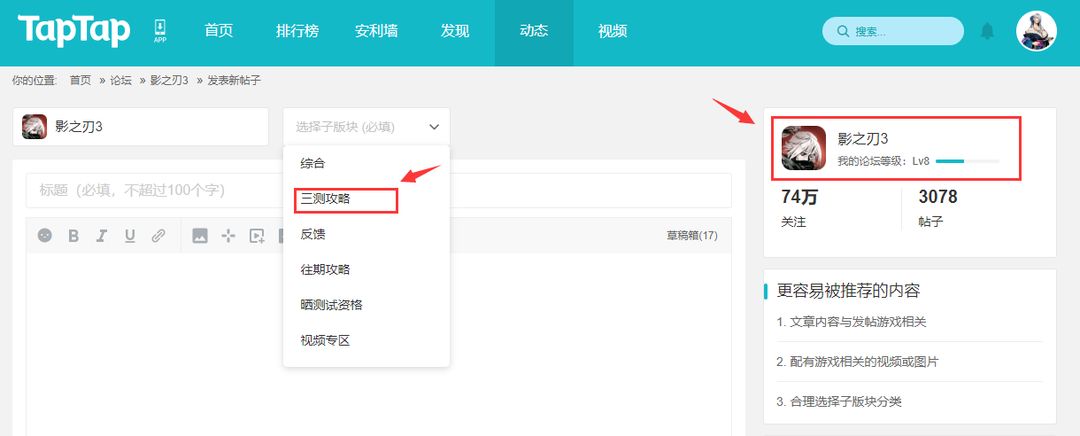This screenshot has height=436, width=1080.
Task: Click the 影之刃3 game icon in selector
Action: (34, 127)
